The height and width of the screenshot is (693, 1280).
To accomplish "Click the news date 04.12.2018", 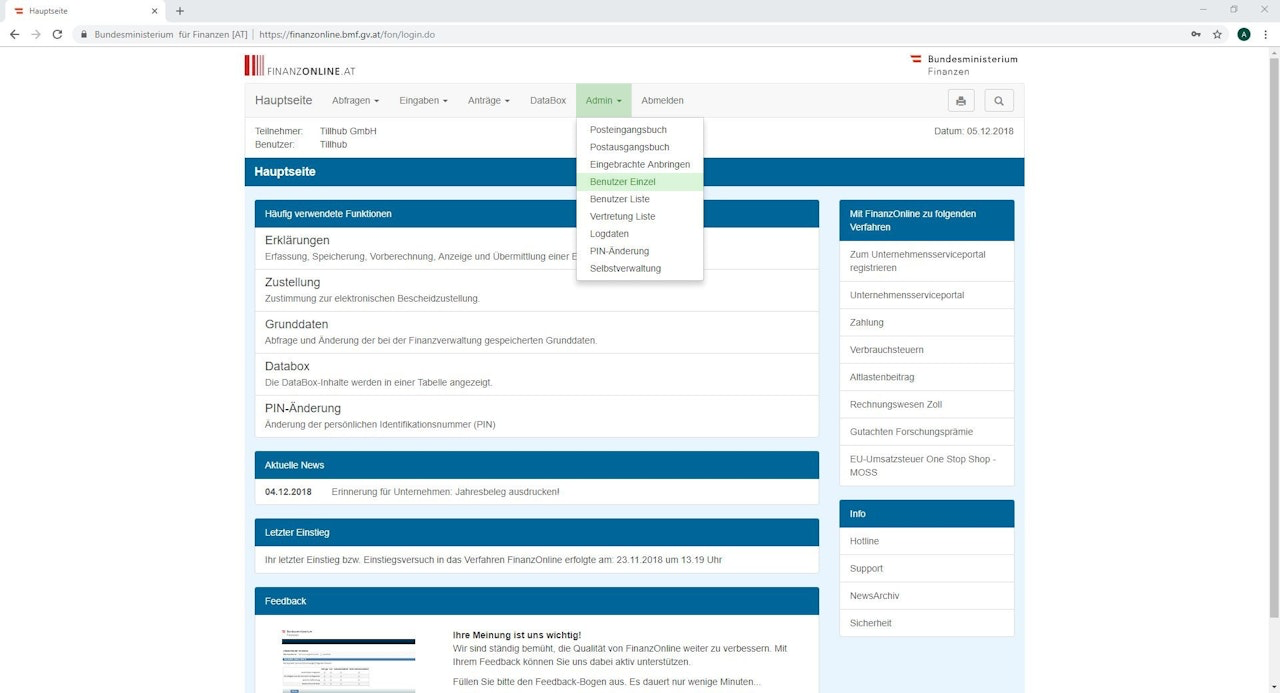I will click(288, 492).
